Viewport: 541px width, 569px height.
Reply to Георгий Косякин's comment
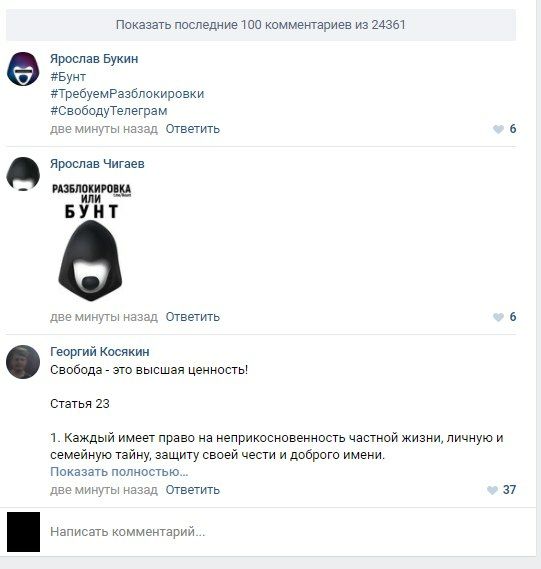[193, 490]
